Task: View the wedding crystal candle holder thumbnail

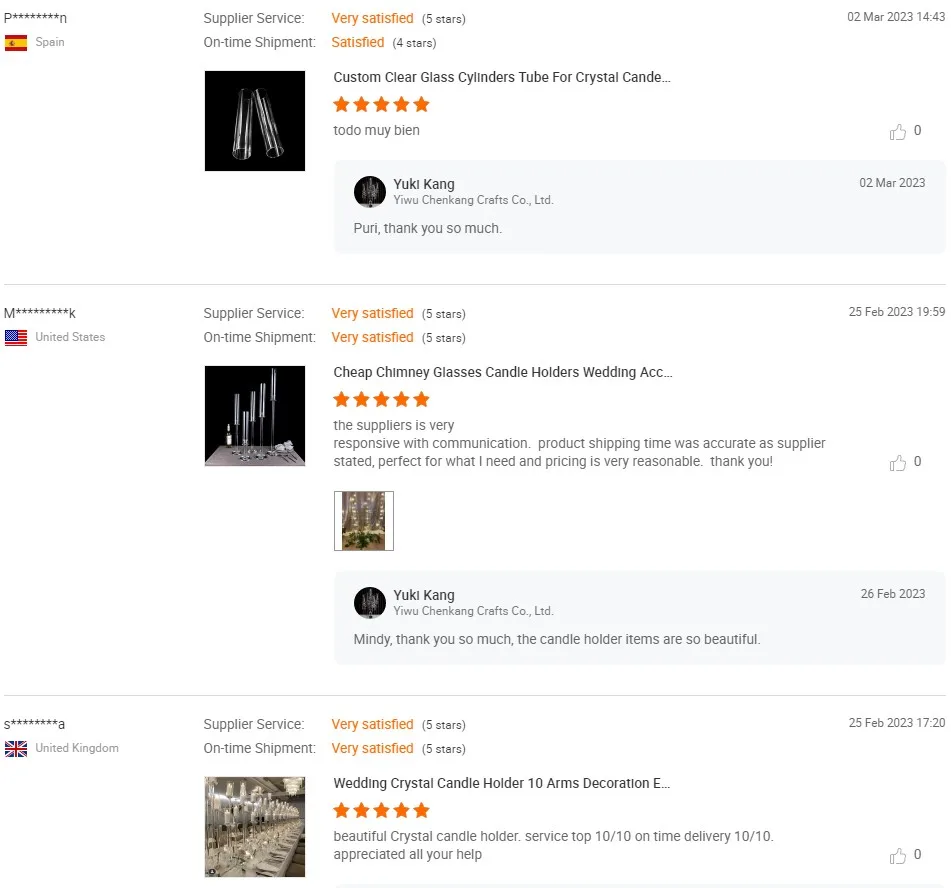Action: [255, 827]
